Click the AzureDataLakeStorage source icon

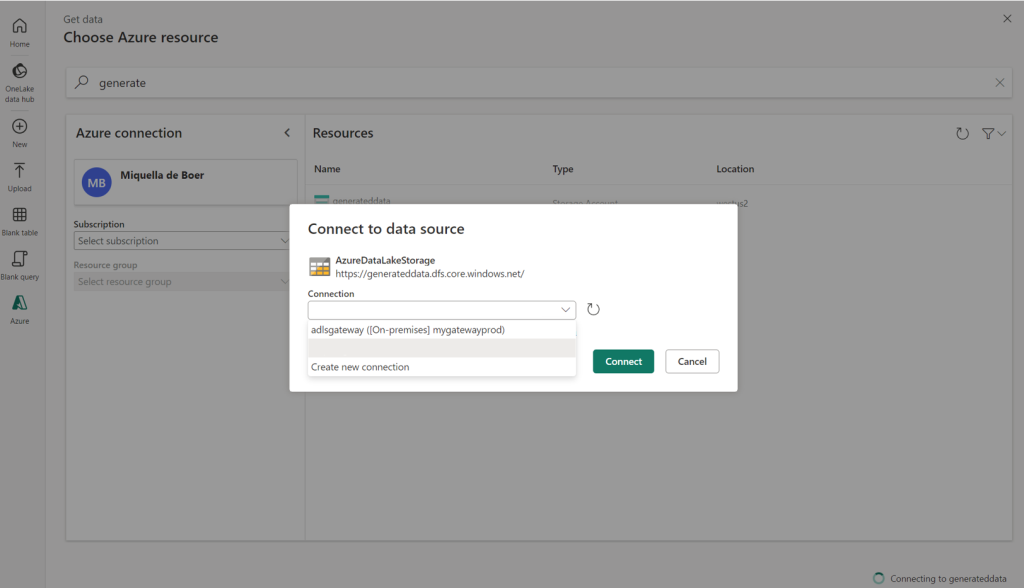pyautogui.click(x=319, y=267)
